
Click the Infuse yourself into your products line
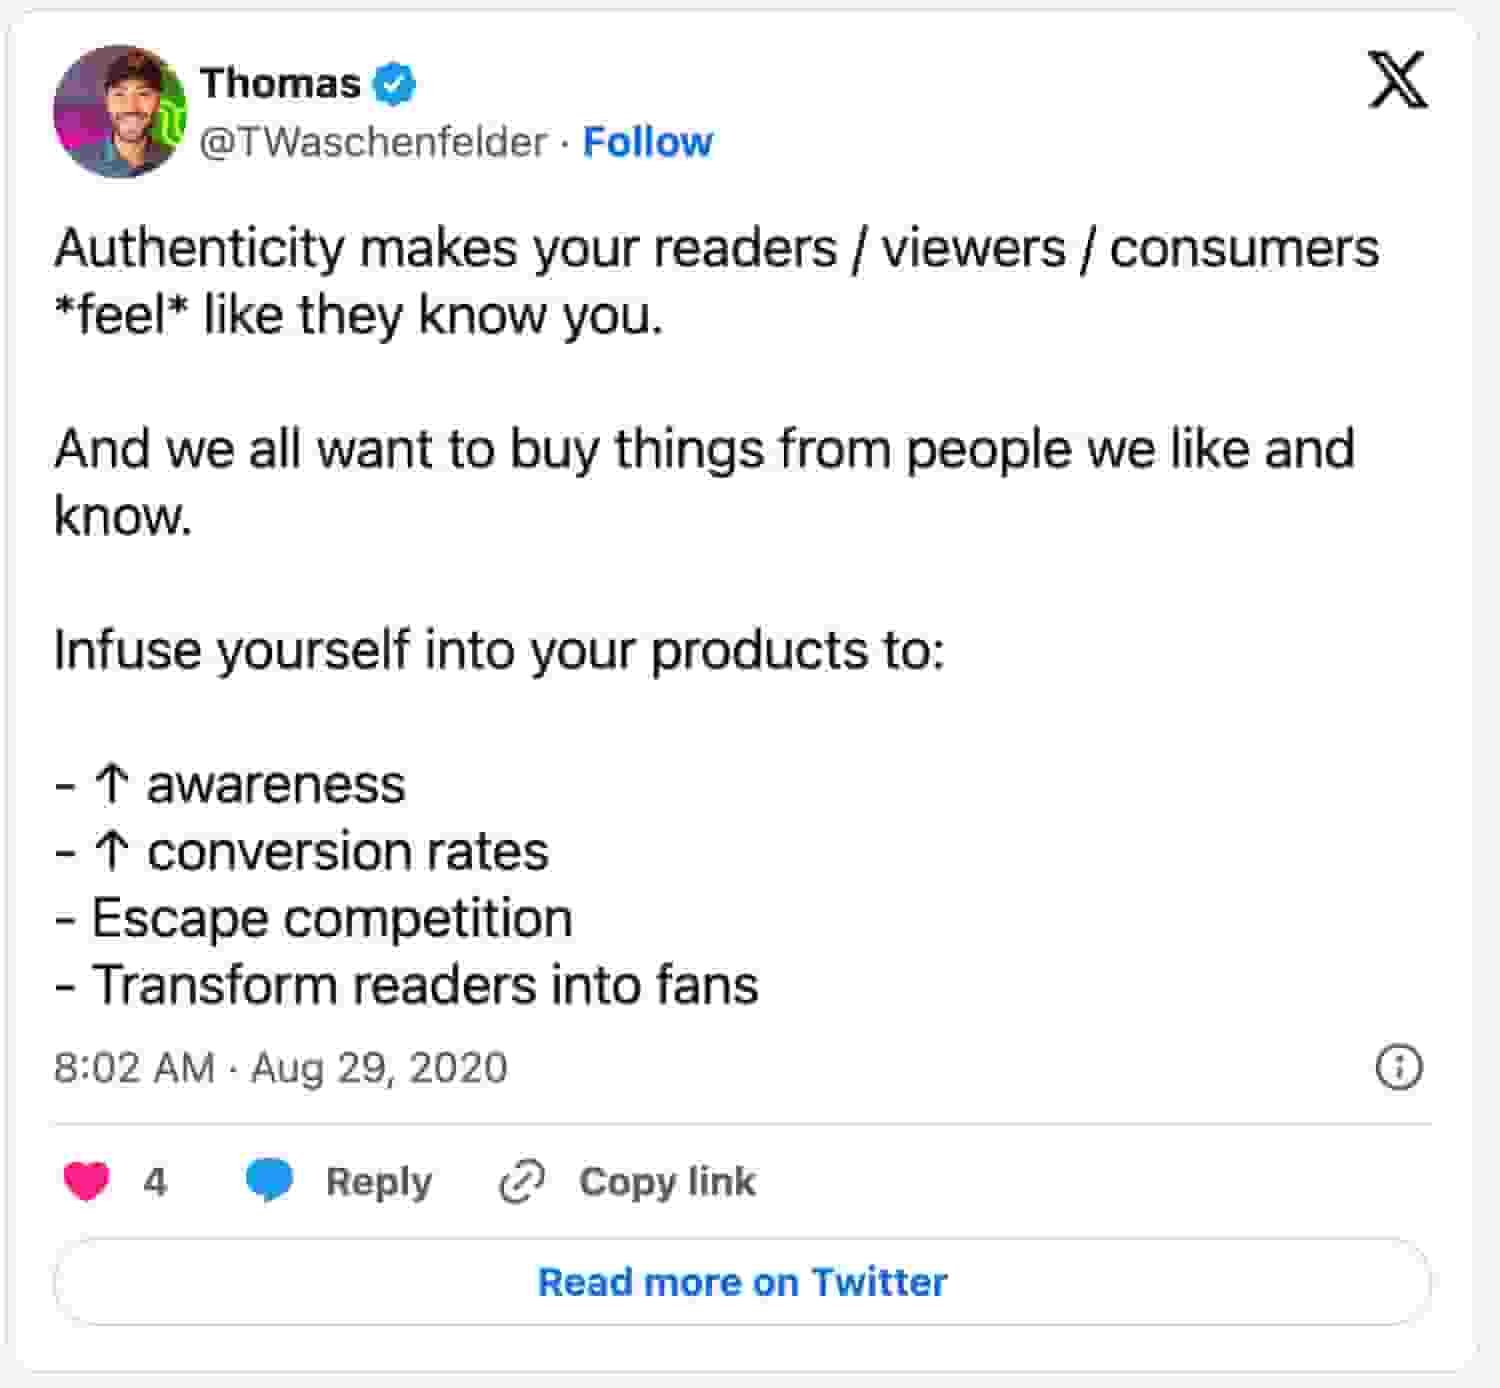499,650
